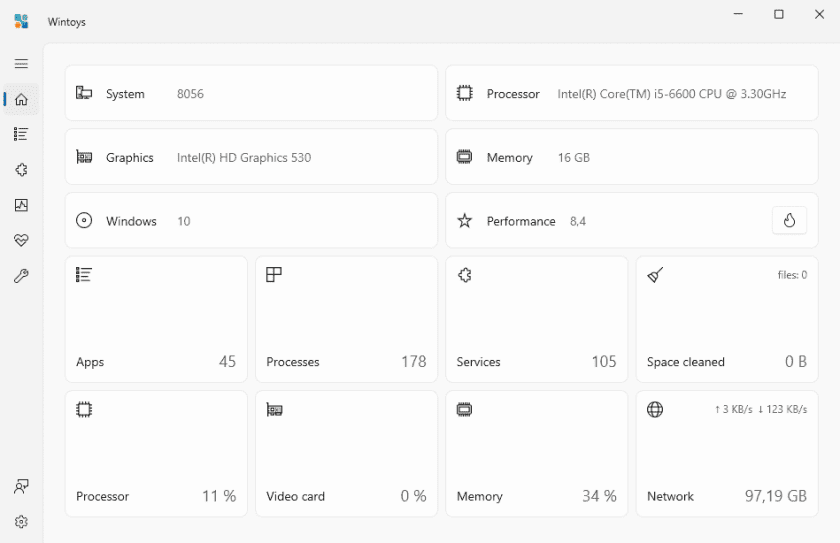840x543 pixels.
Task: Open the Processes tile showing 178
Action: point(346,319)
